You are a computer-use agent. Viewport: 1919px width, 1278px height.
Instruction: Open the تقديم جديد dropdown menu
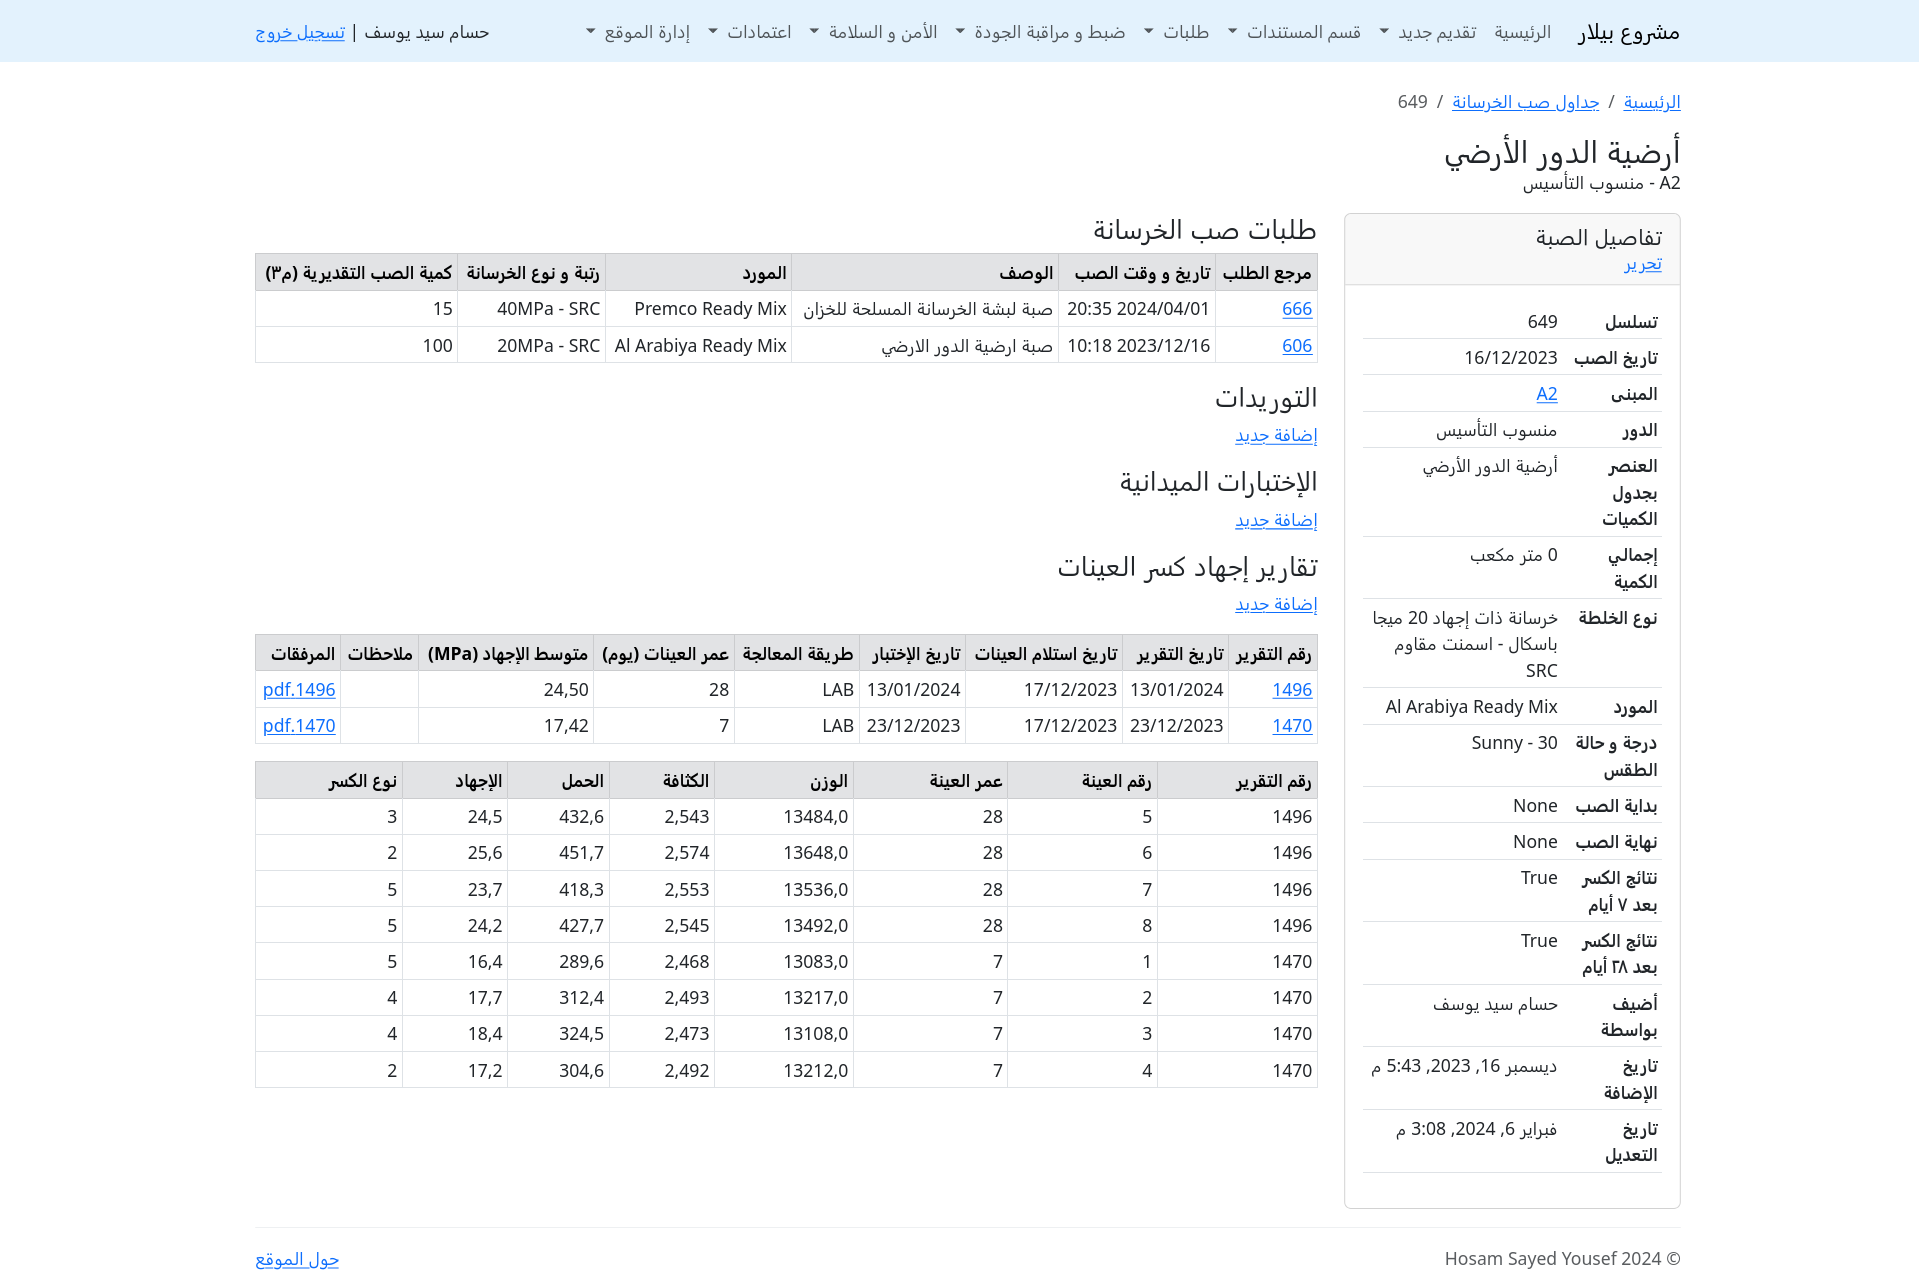(x=1427, y=32)
